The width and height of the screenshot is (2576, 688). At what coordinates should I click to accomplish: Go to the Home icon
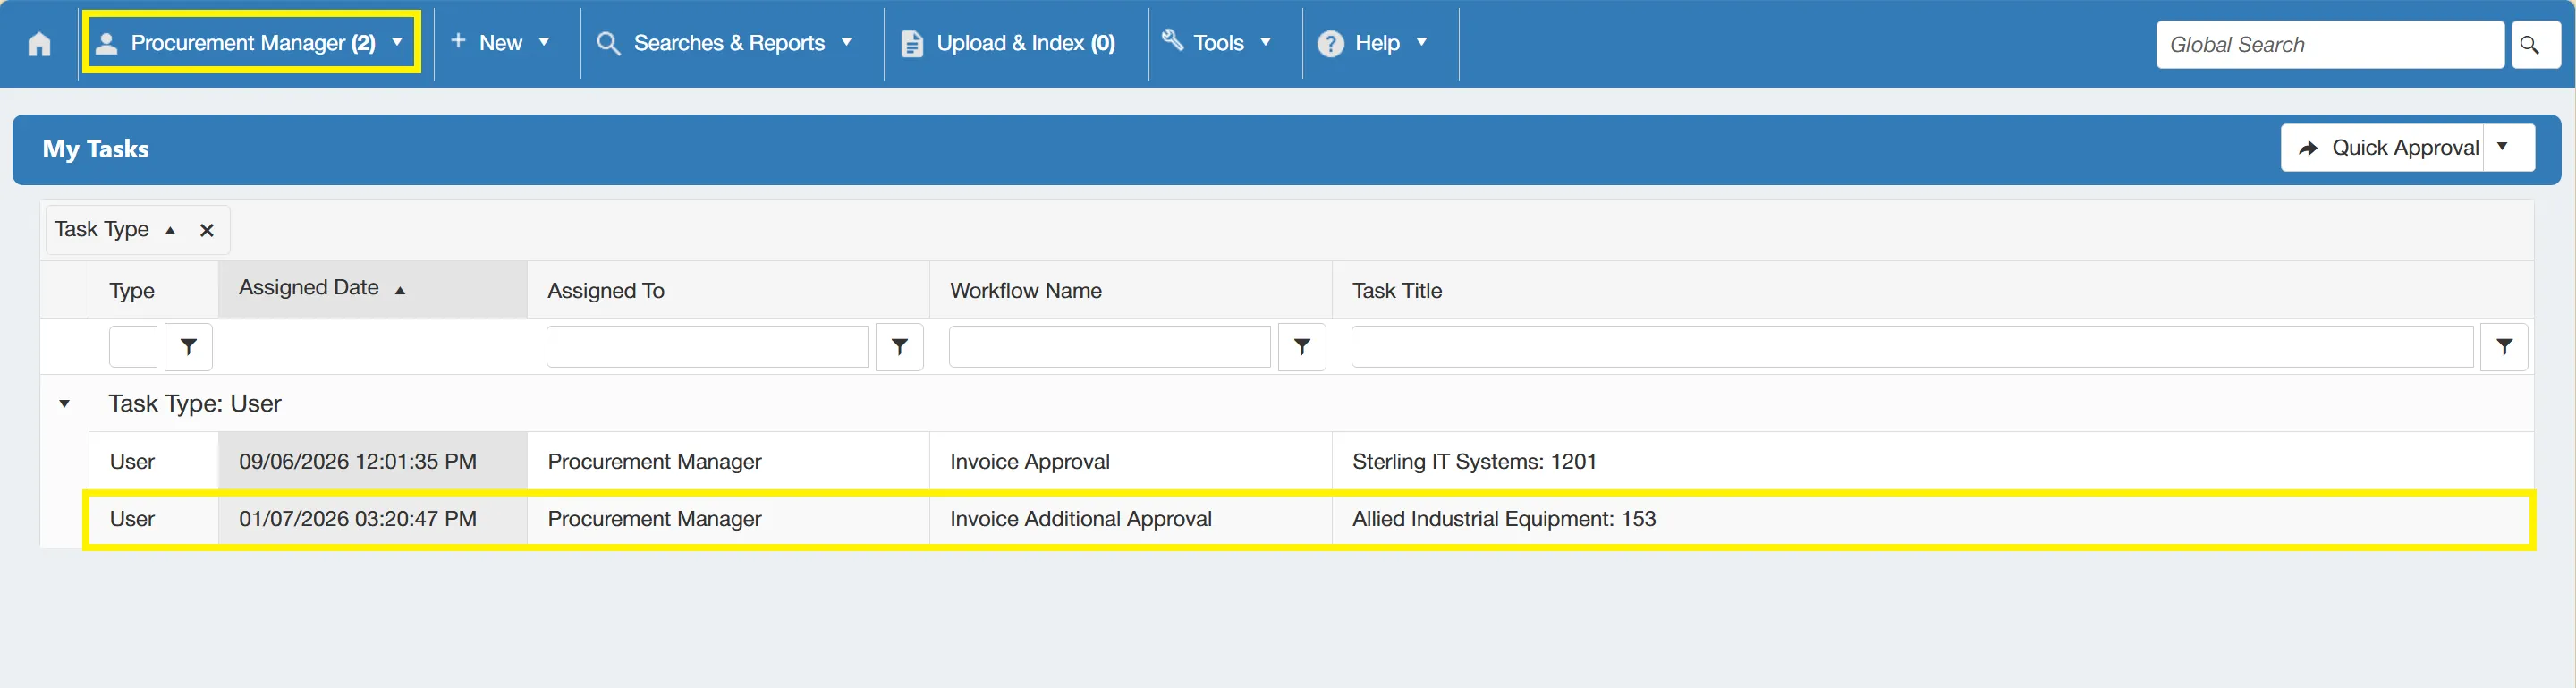(x=39, y=44)
